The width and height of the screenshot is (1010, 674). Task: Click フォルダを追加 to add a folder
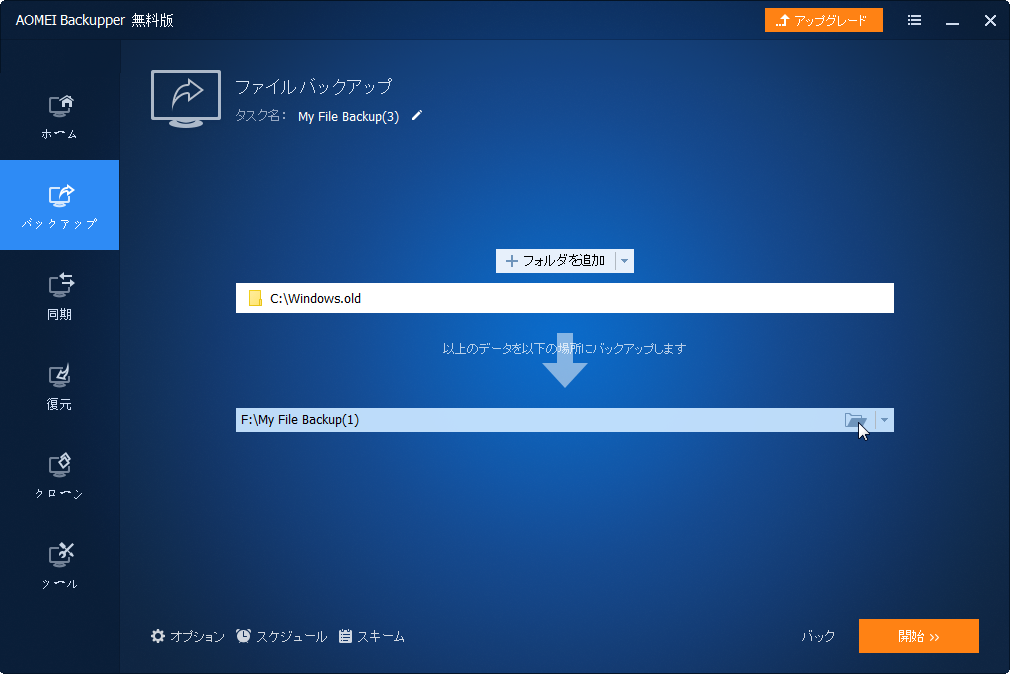point(555,261)
